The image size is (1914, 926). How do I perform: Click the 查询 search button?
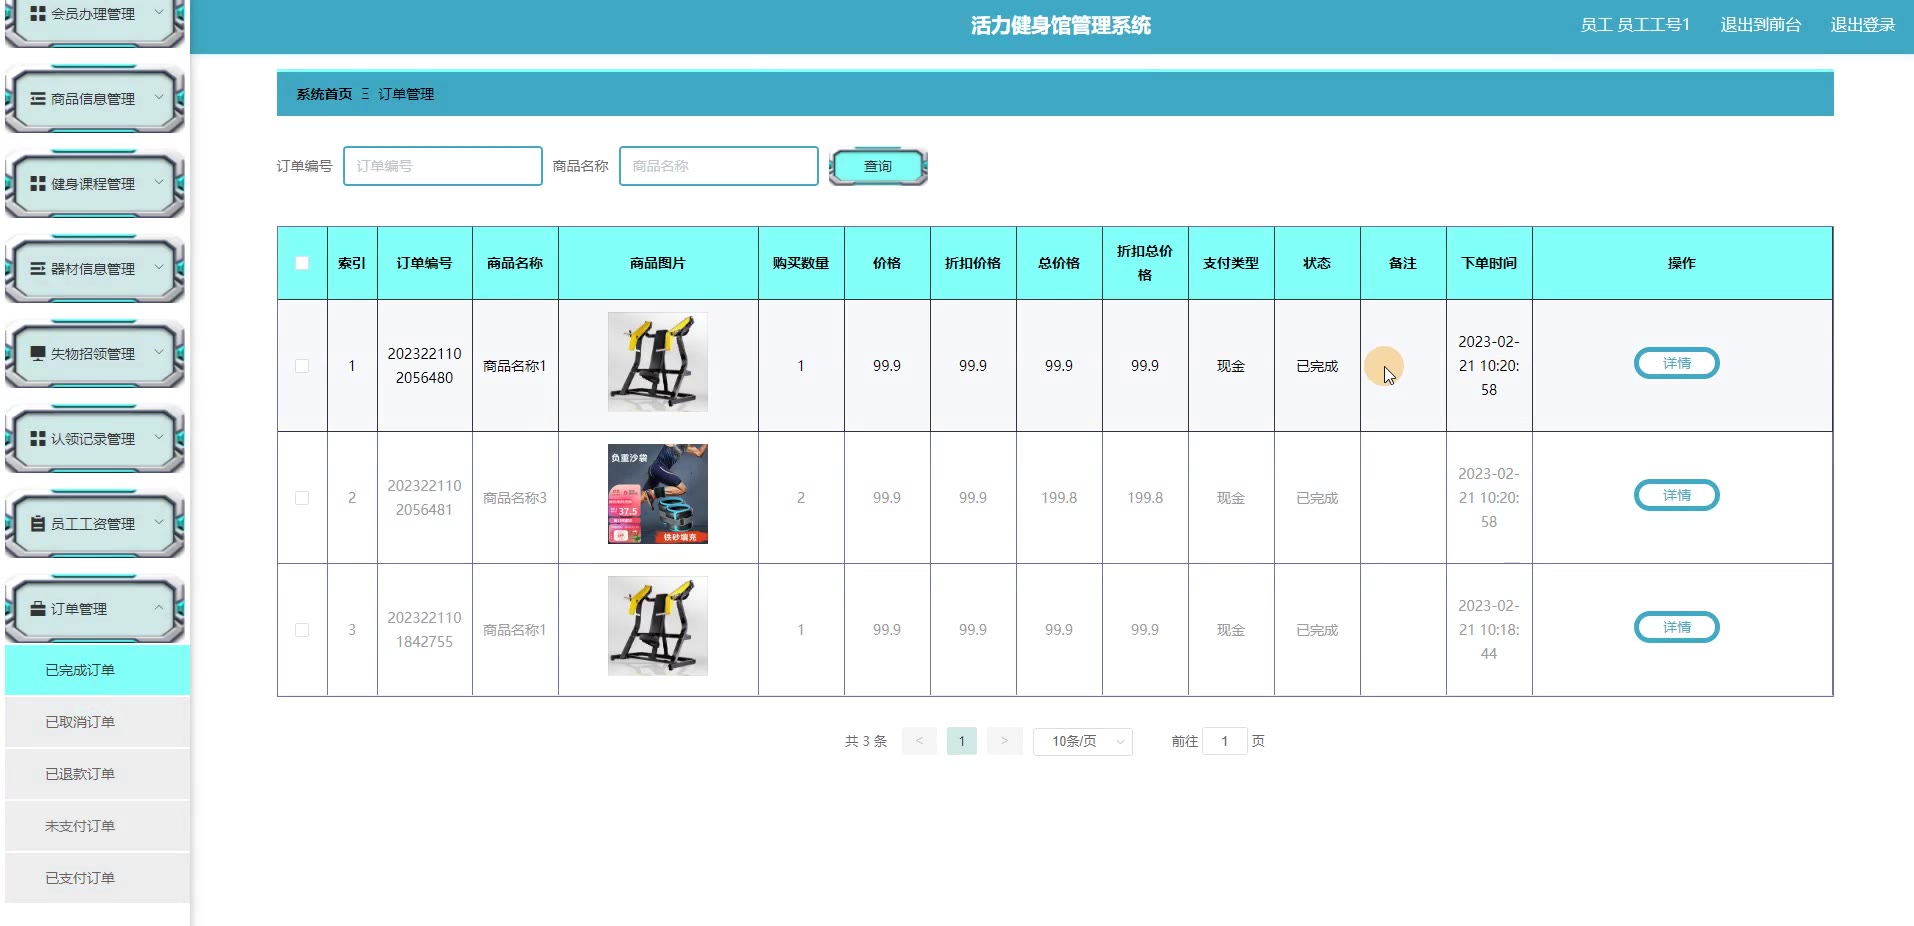pos(878,166)
